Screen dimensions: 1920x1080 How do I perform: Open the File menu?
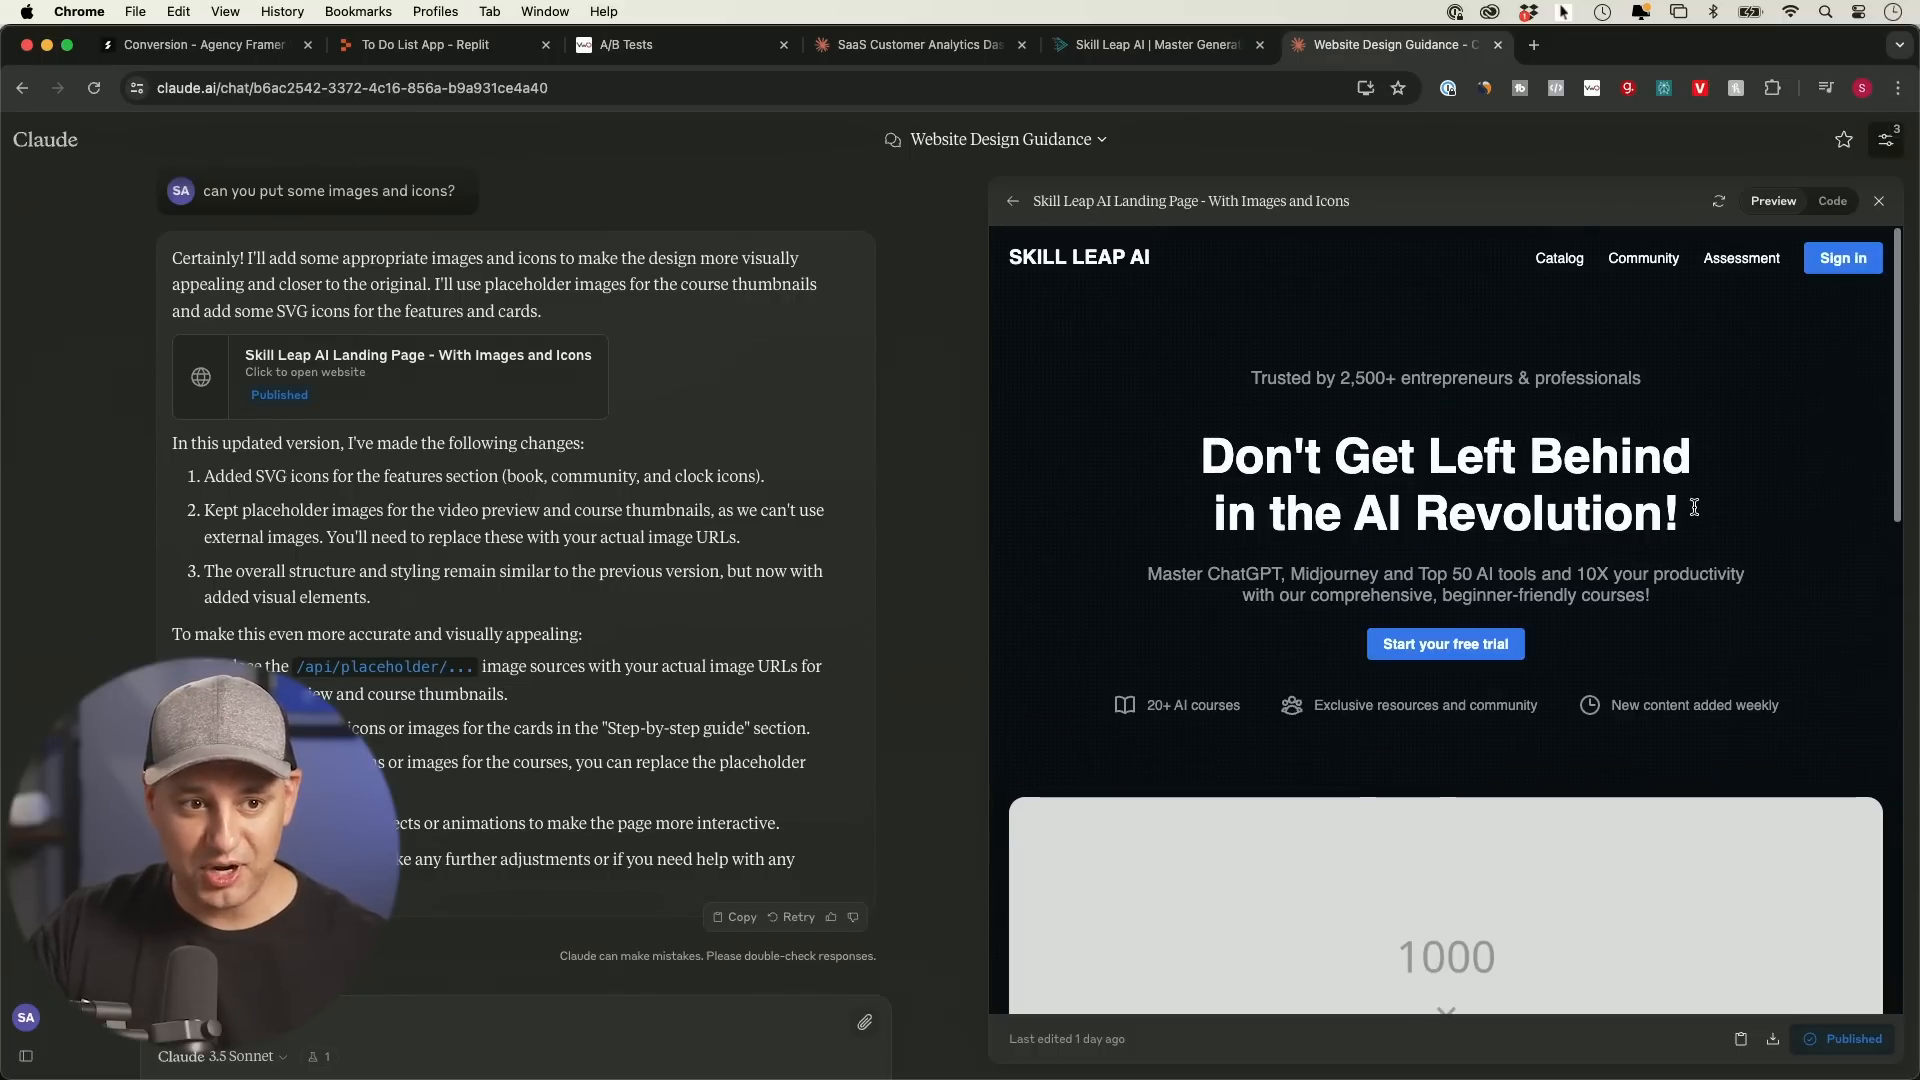(135, 12)
